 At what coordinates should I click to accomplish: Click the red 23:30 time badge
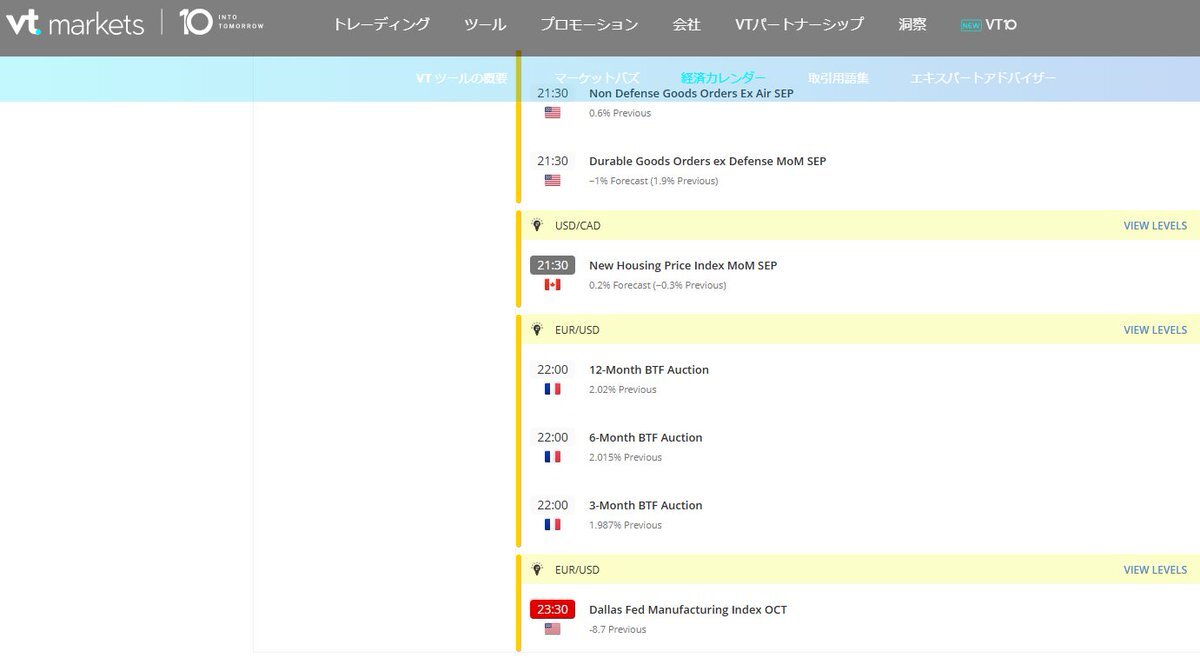(x=552, y=609)
